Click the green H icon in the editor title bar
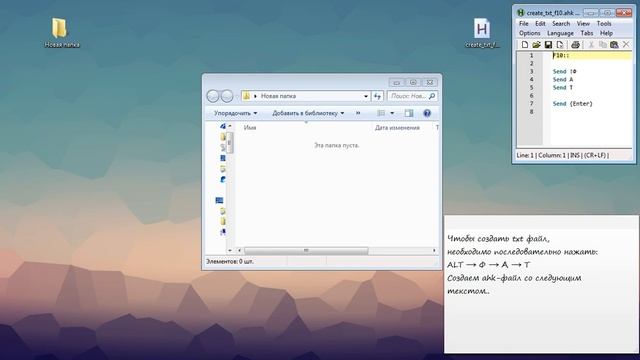The width and height of the screenshot is (640, 360). (520, 13)
